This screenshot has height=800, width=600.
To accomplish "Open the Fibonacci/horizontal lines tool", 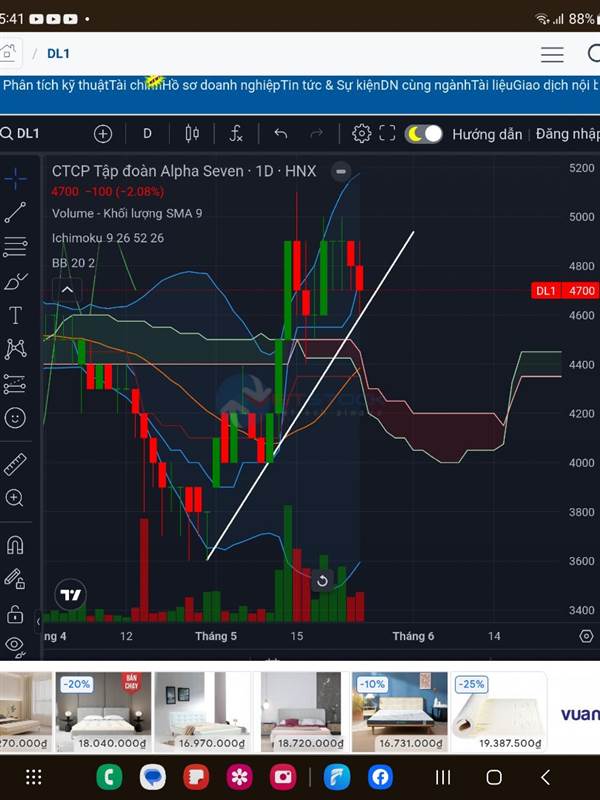I will click(15, 247).
